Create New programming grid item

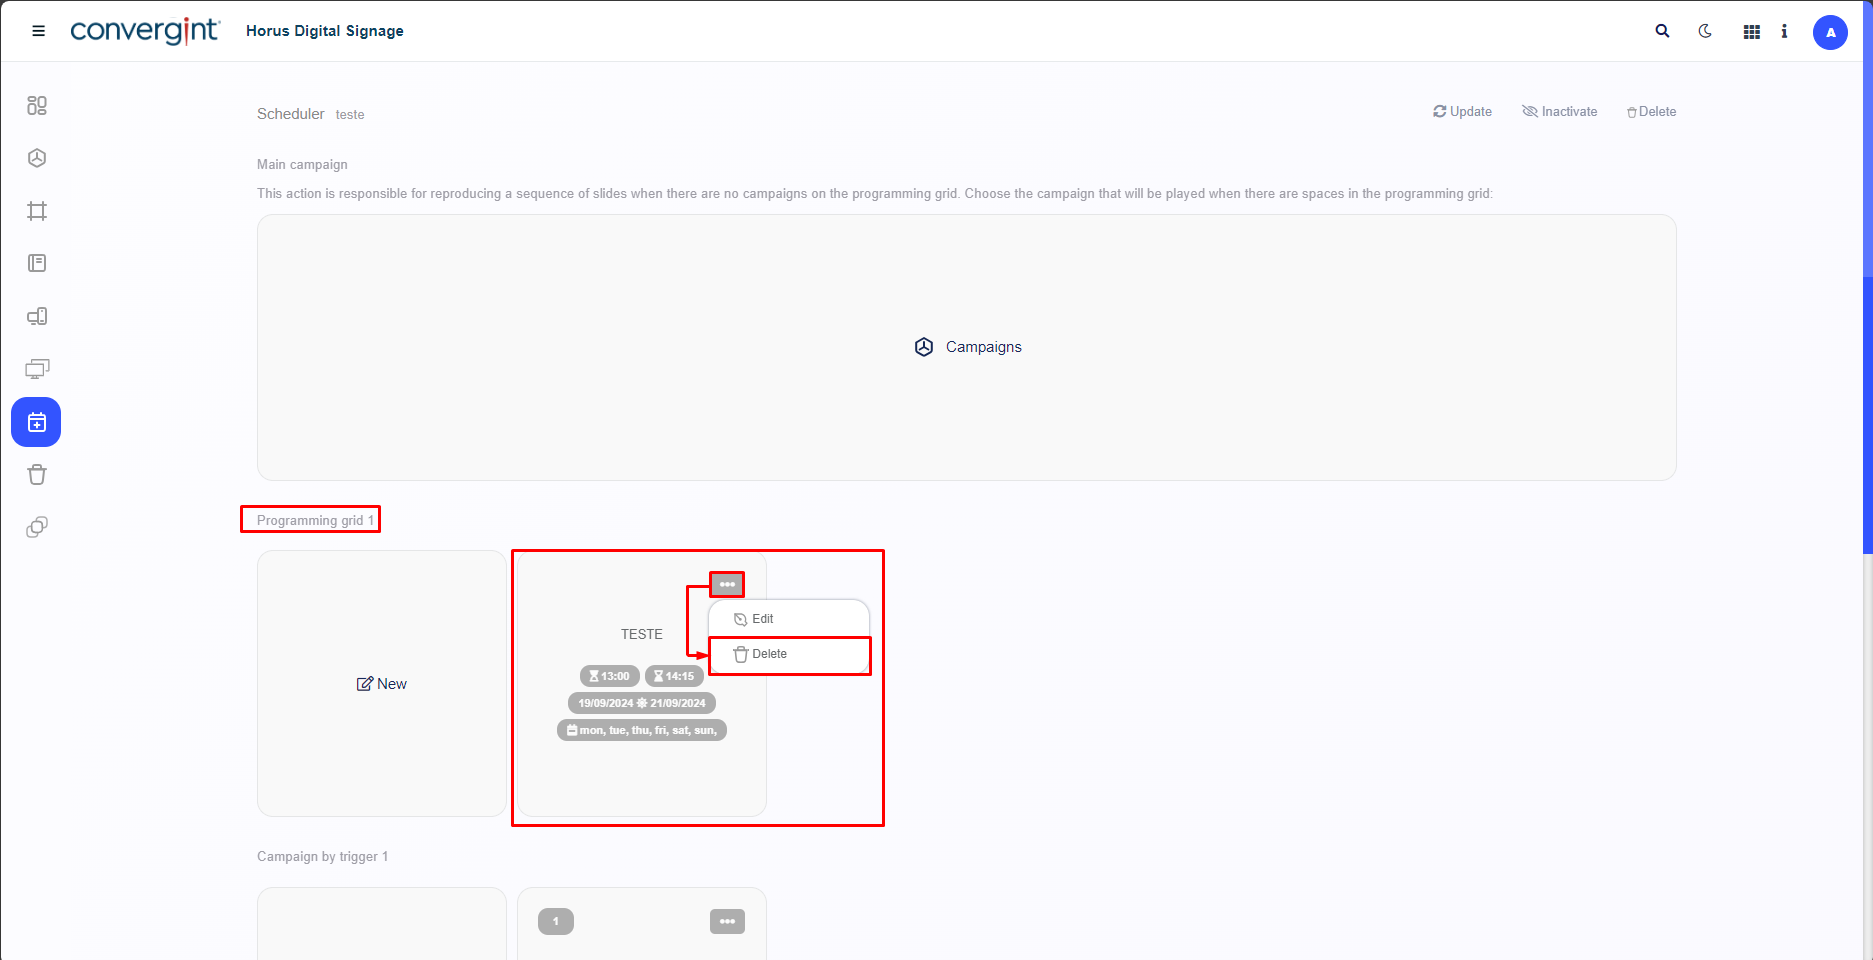coord(382,684)
